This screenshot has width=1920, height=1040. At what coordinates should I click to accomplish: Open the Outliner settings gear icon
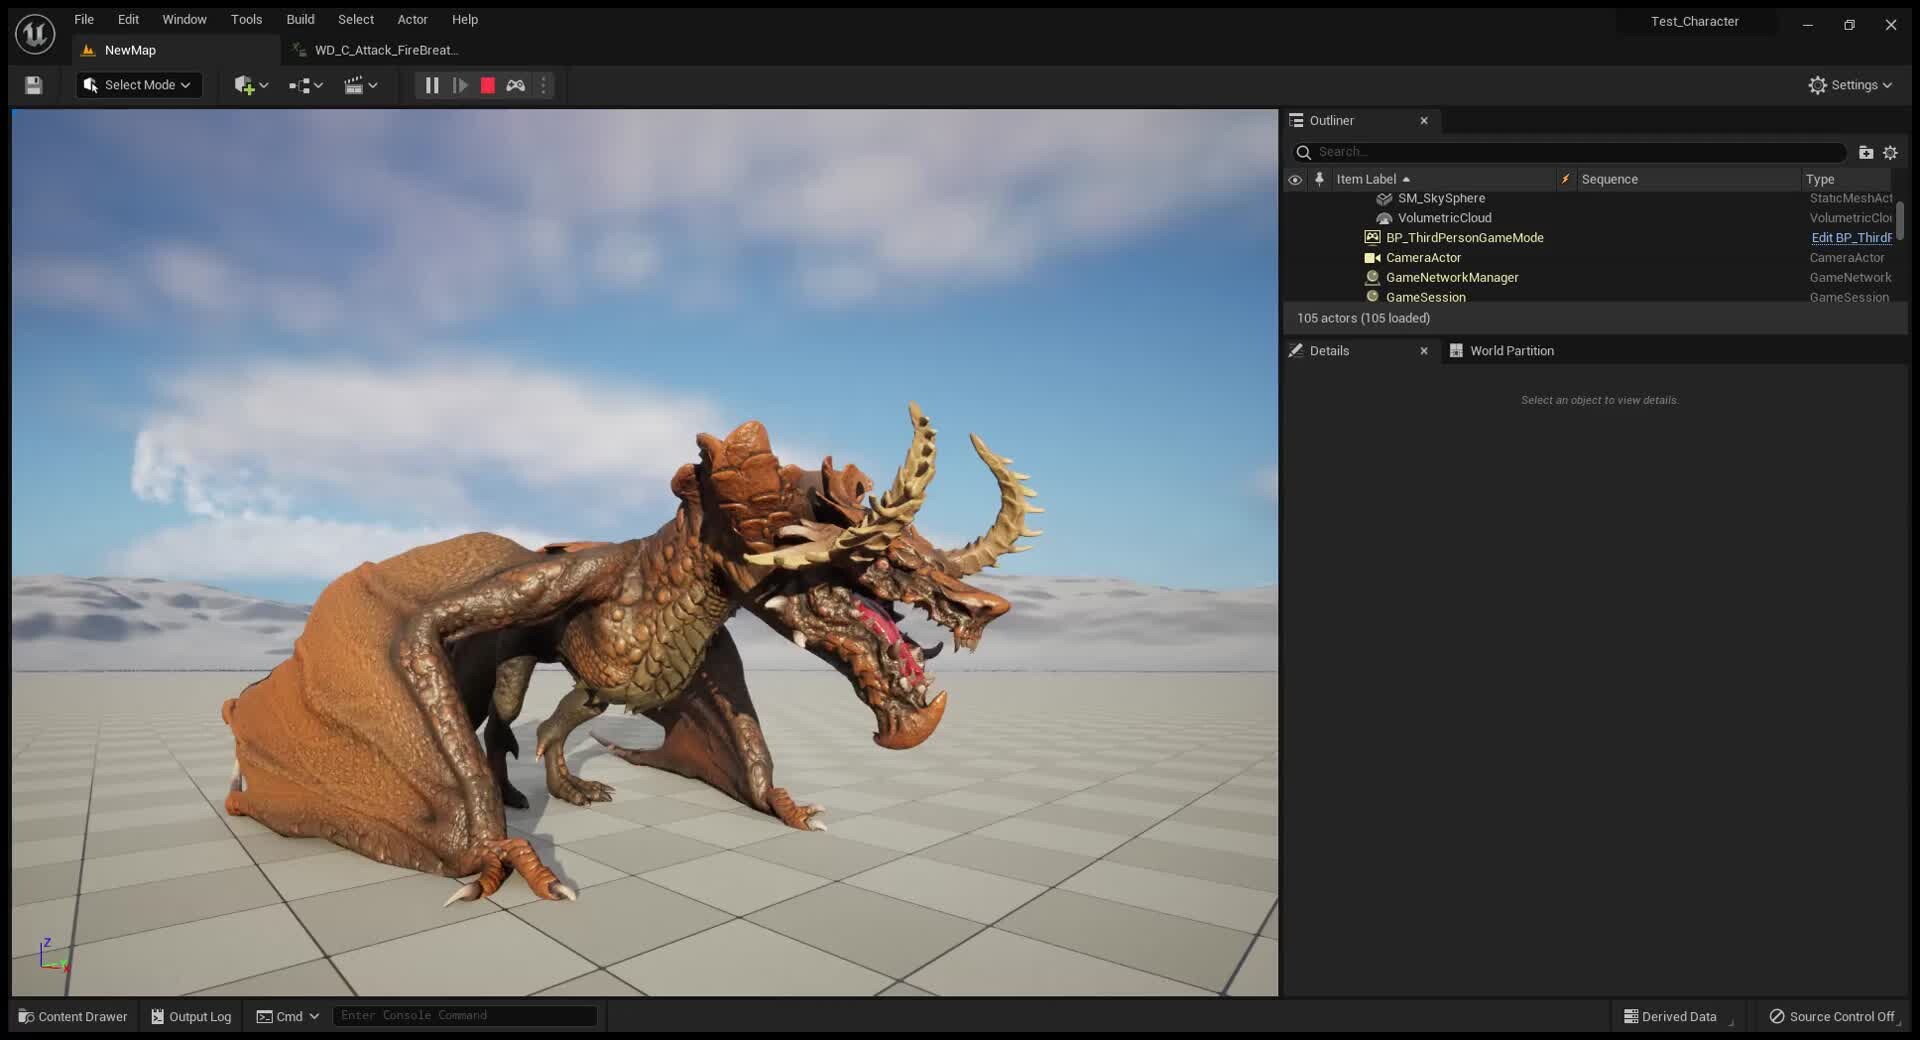point(1890,152)
